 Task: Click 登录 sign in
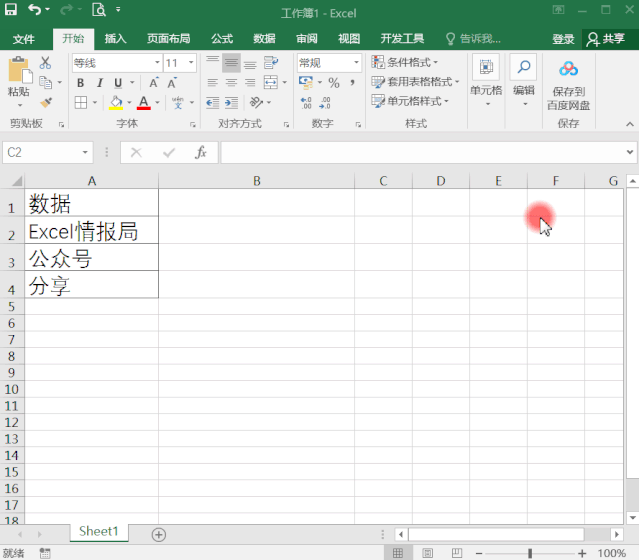tap(563, 39)
